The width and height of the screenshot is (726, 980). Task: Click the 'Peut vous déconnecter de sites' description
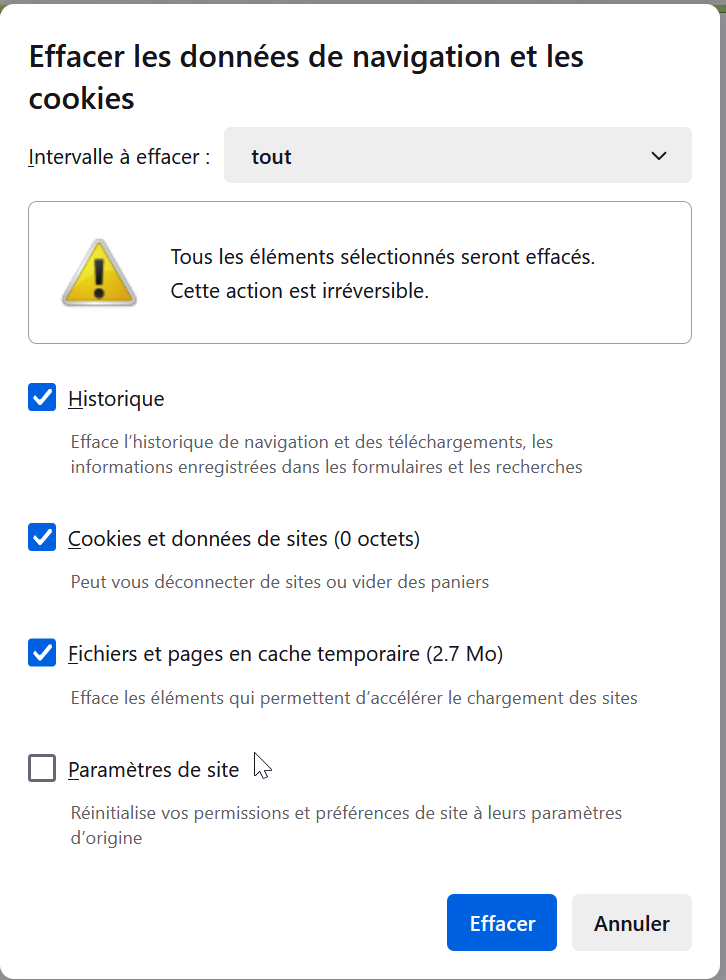pos(280,582)
